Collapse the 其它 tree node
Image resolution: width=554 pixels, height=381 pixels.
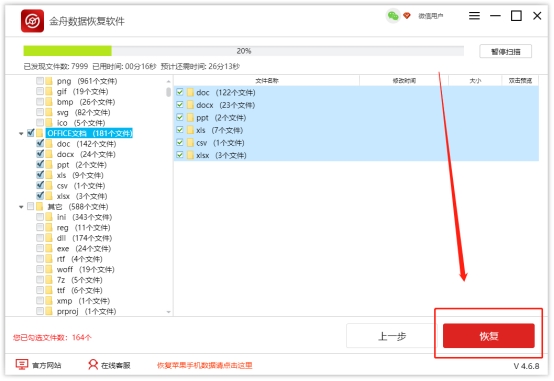tap(21, 207)
